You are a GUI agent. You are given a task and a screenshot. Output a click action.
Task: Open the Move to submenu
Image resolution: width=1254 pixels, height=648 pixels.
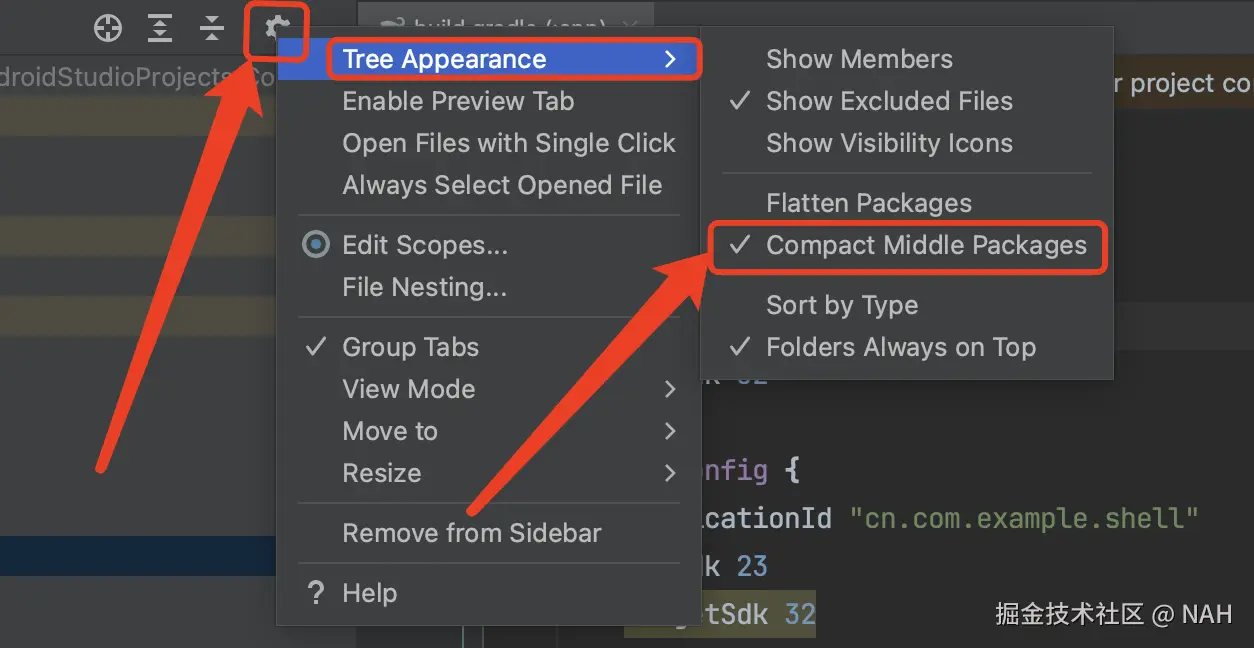point(390,431)
